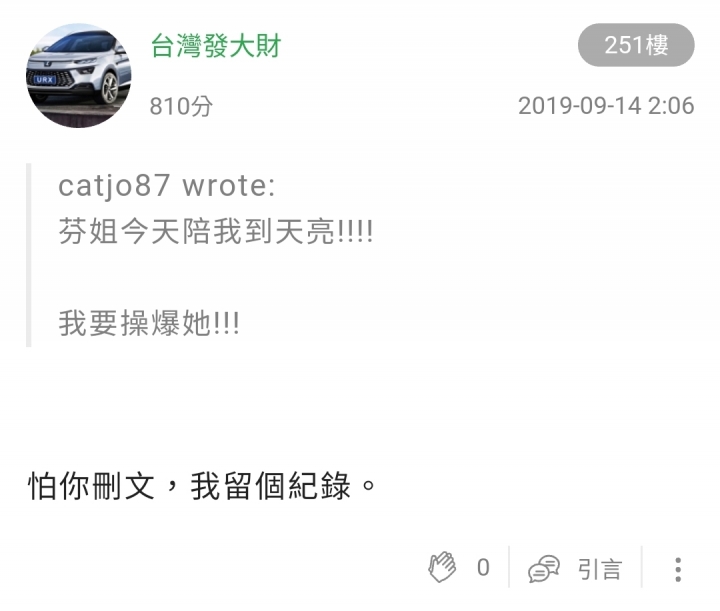
Task: Tap the quoted line starting 我要
Action: pos(149,323)
